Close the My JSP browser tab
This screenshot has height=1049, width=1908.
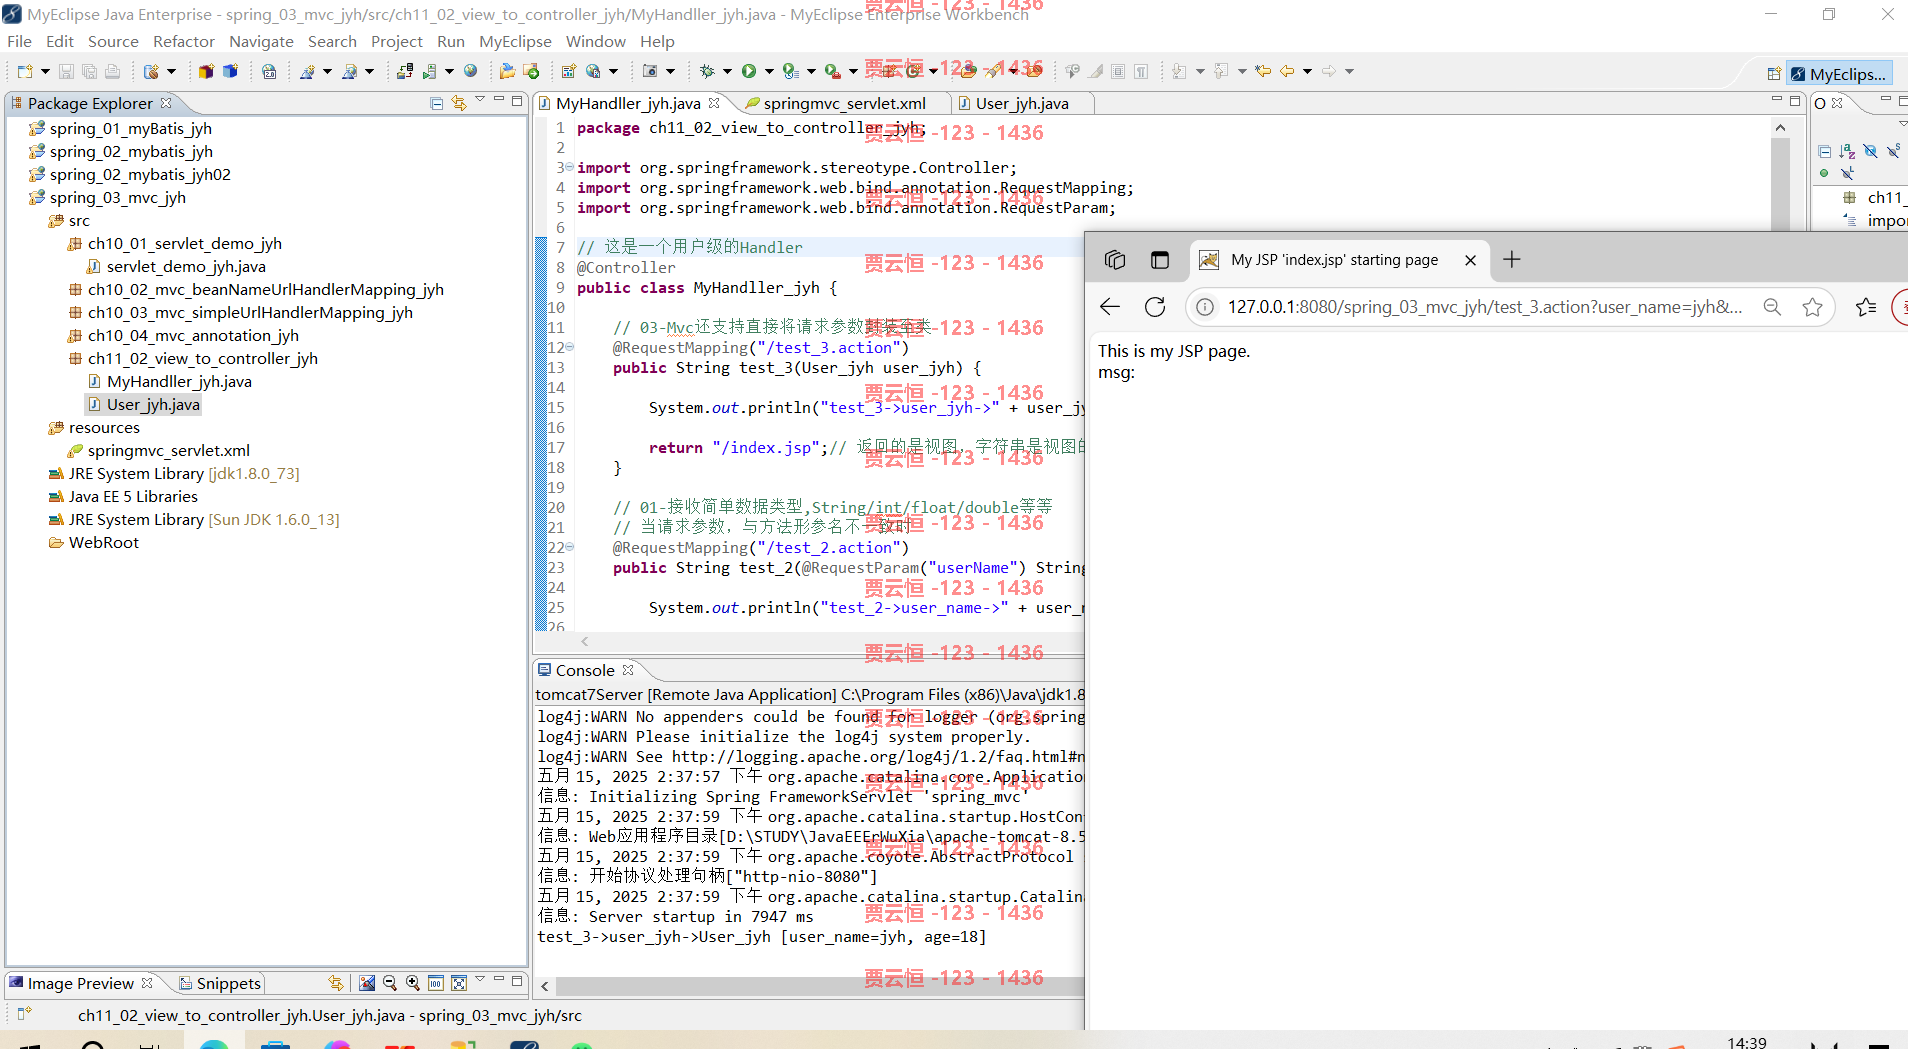tap(1470, 260)
